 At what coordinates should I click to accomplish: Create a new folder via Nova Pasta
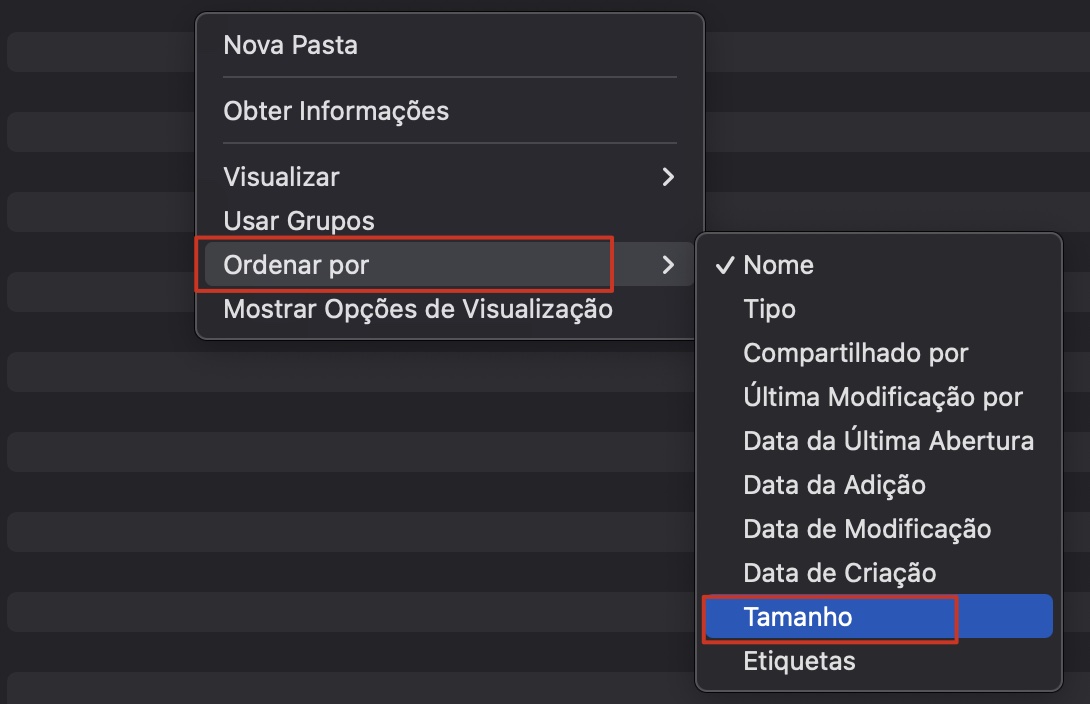tap(290, 44)
